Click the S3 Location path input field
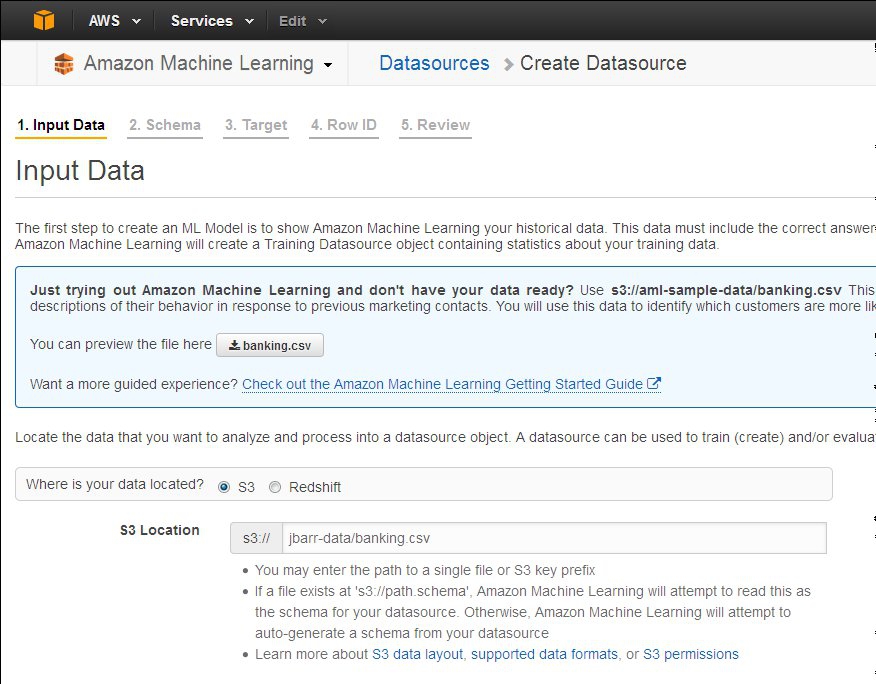This screenshot has height=684, width=876. 554,538
